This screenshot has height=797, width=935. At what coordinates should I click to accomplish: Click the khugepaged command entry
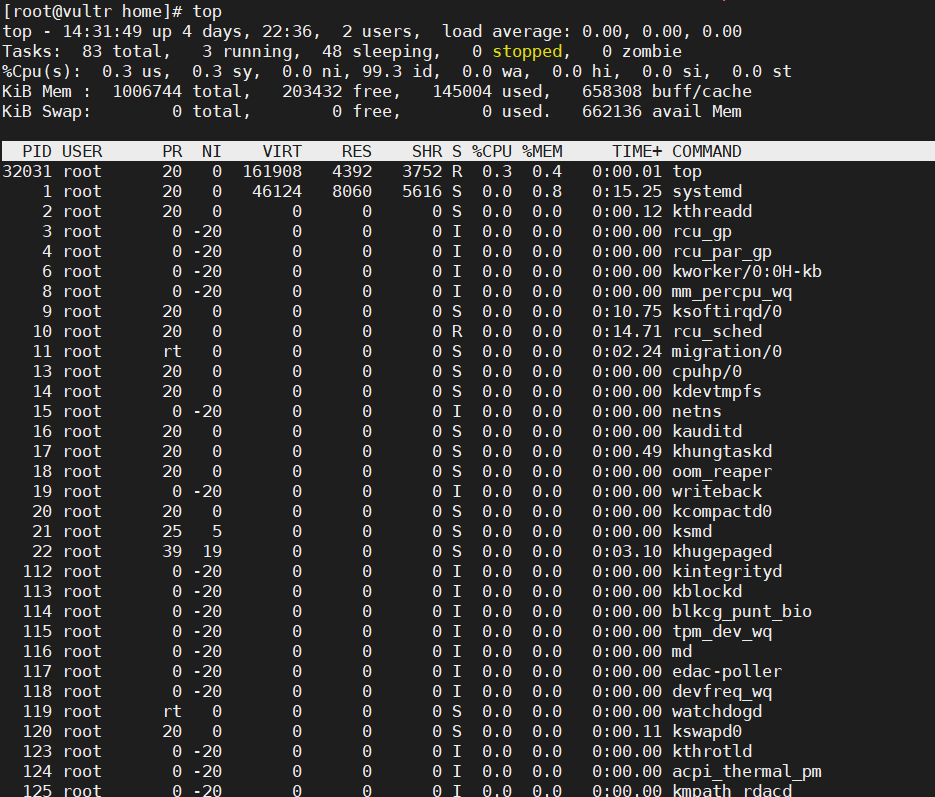721,551
